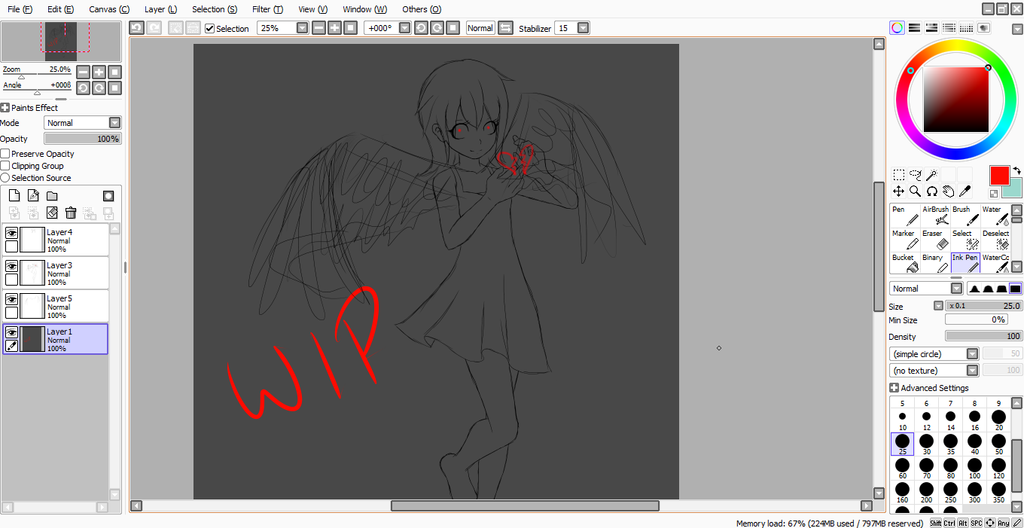
Task: Open the Layer menu
Action: (x=161, y=10)
